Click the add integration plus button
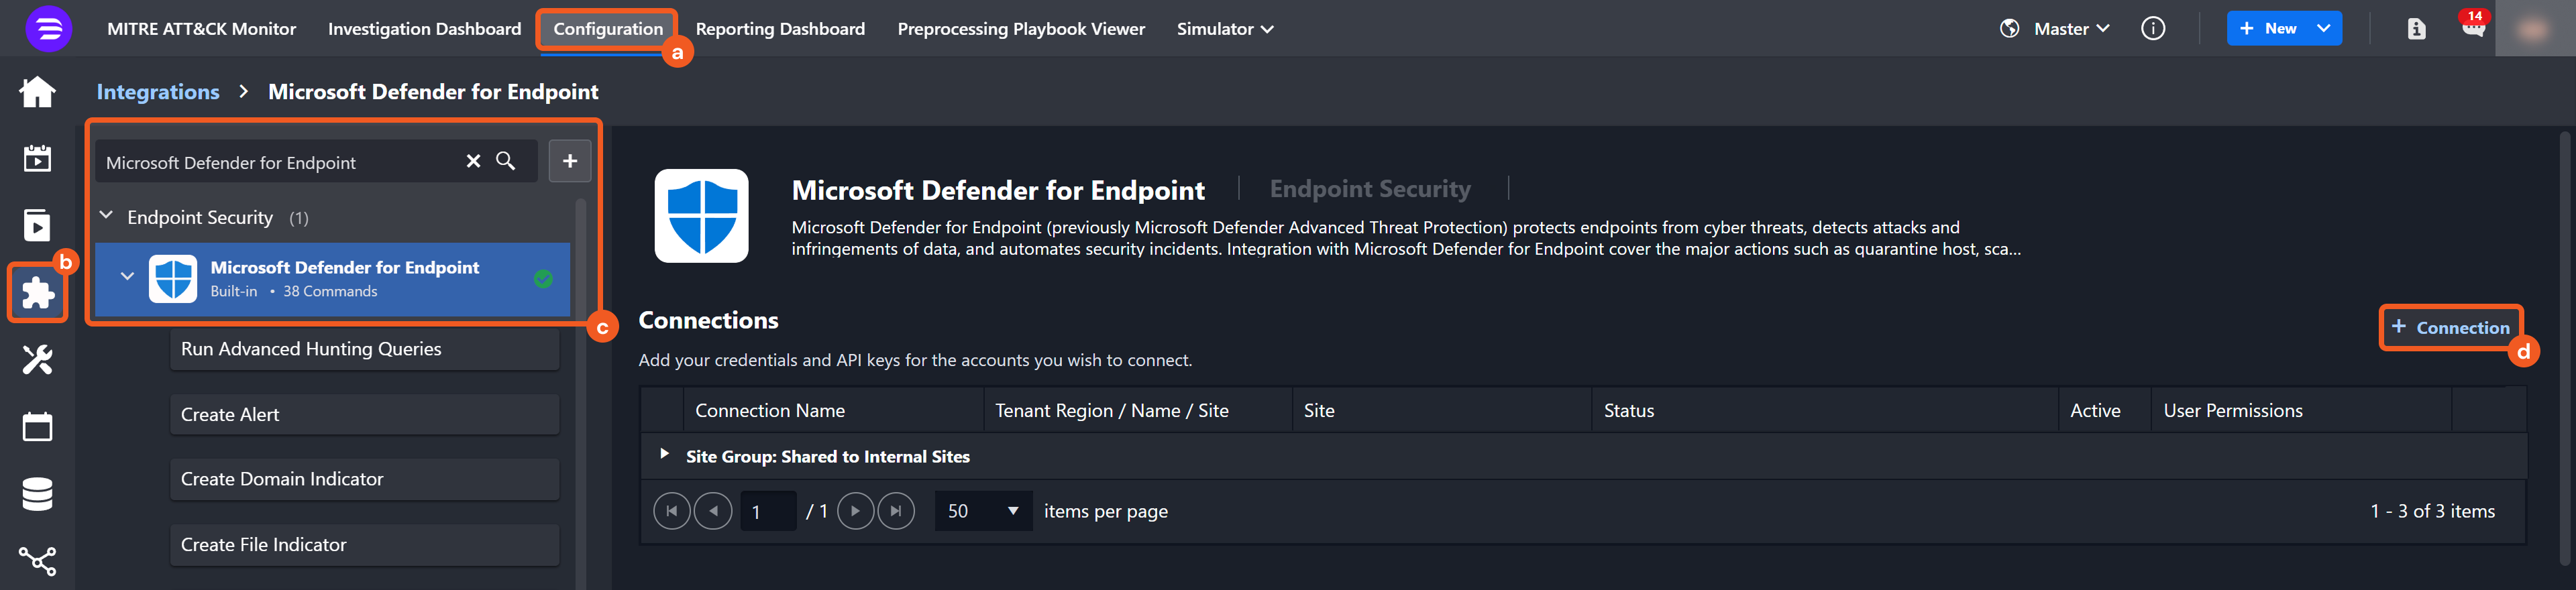 570,161
